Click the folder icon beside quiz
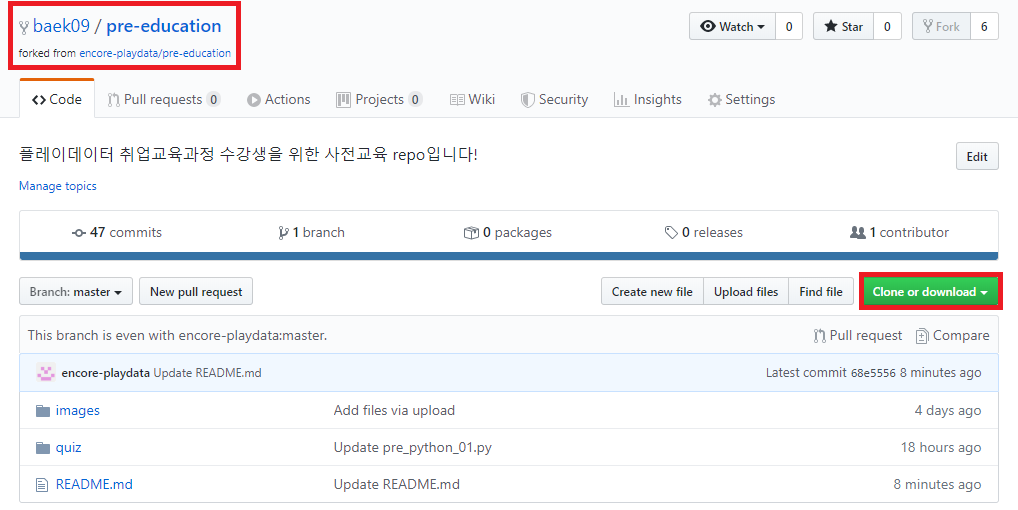Screen dimensions: 1018x510 tap(43, 448)
